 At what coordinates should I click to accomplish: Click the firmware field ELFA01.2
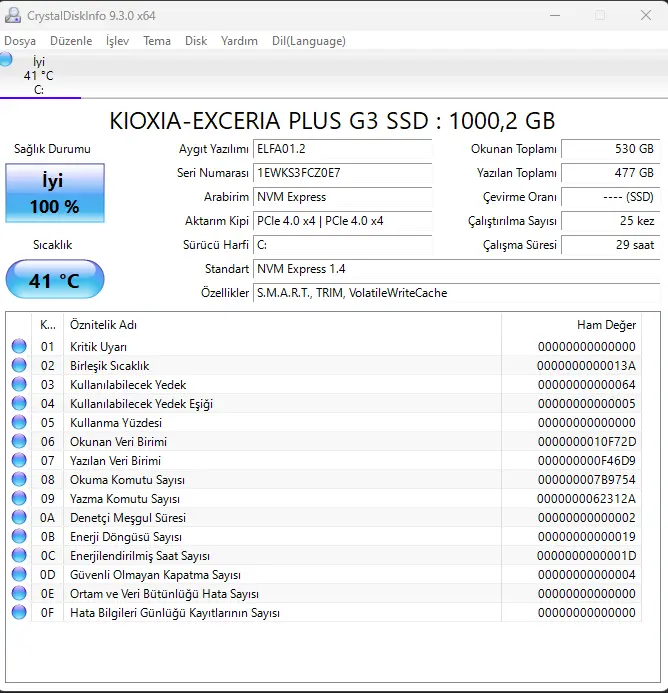point(343,149)
